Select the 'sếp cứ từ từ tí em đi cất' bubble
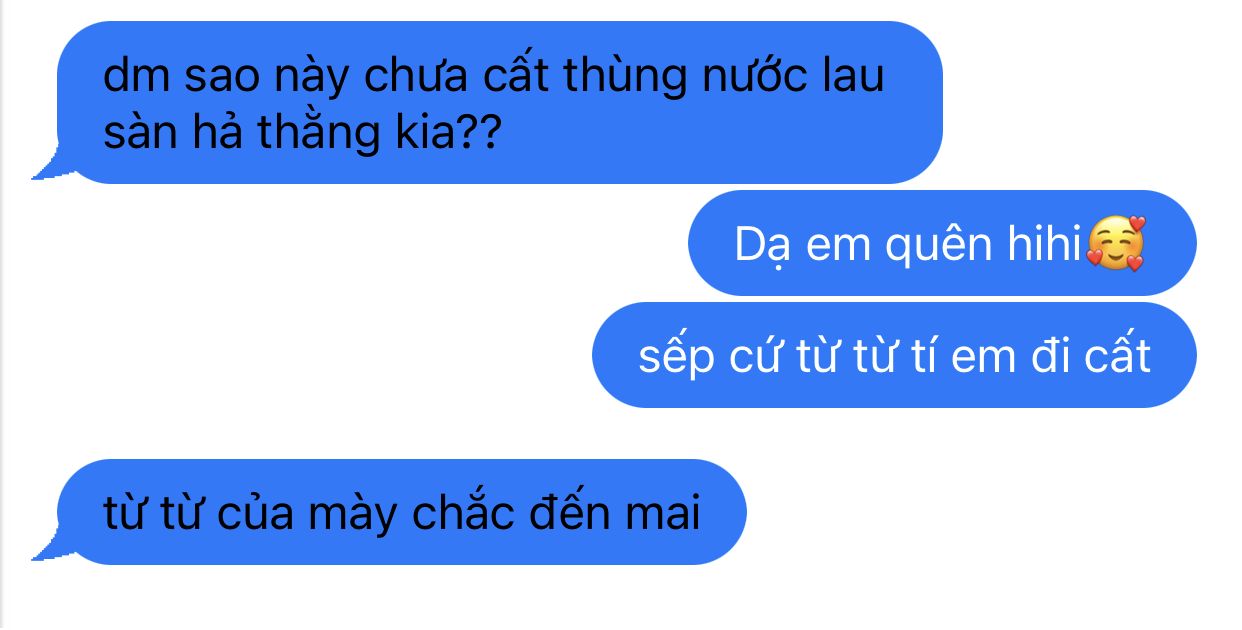The image size is (1242, 630). coord(894,355)
